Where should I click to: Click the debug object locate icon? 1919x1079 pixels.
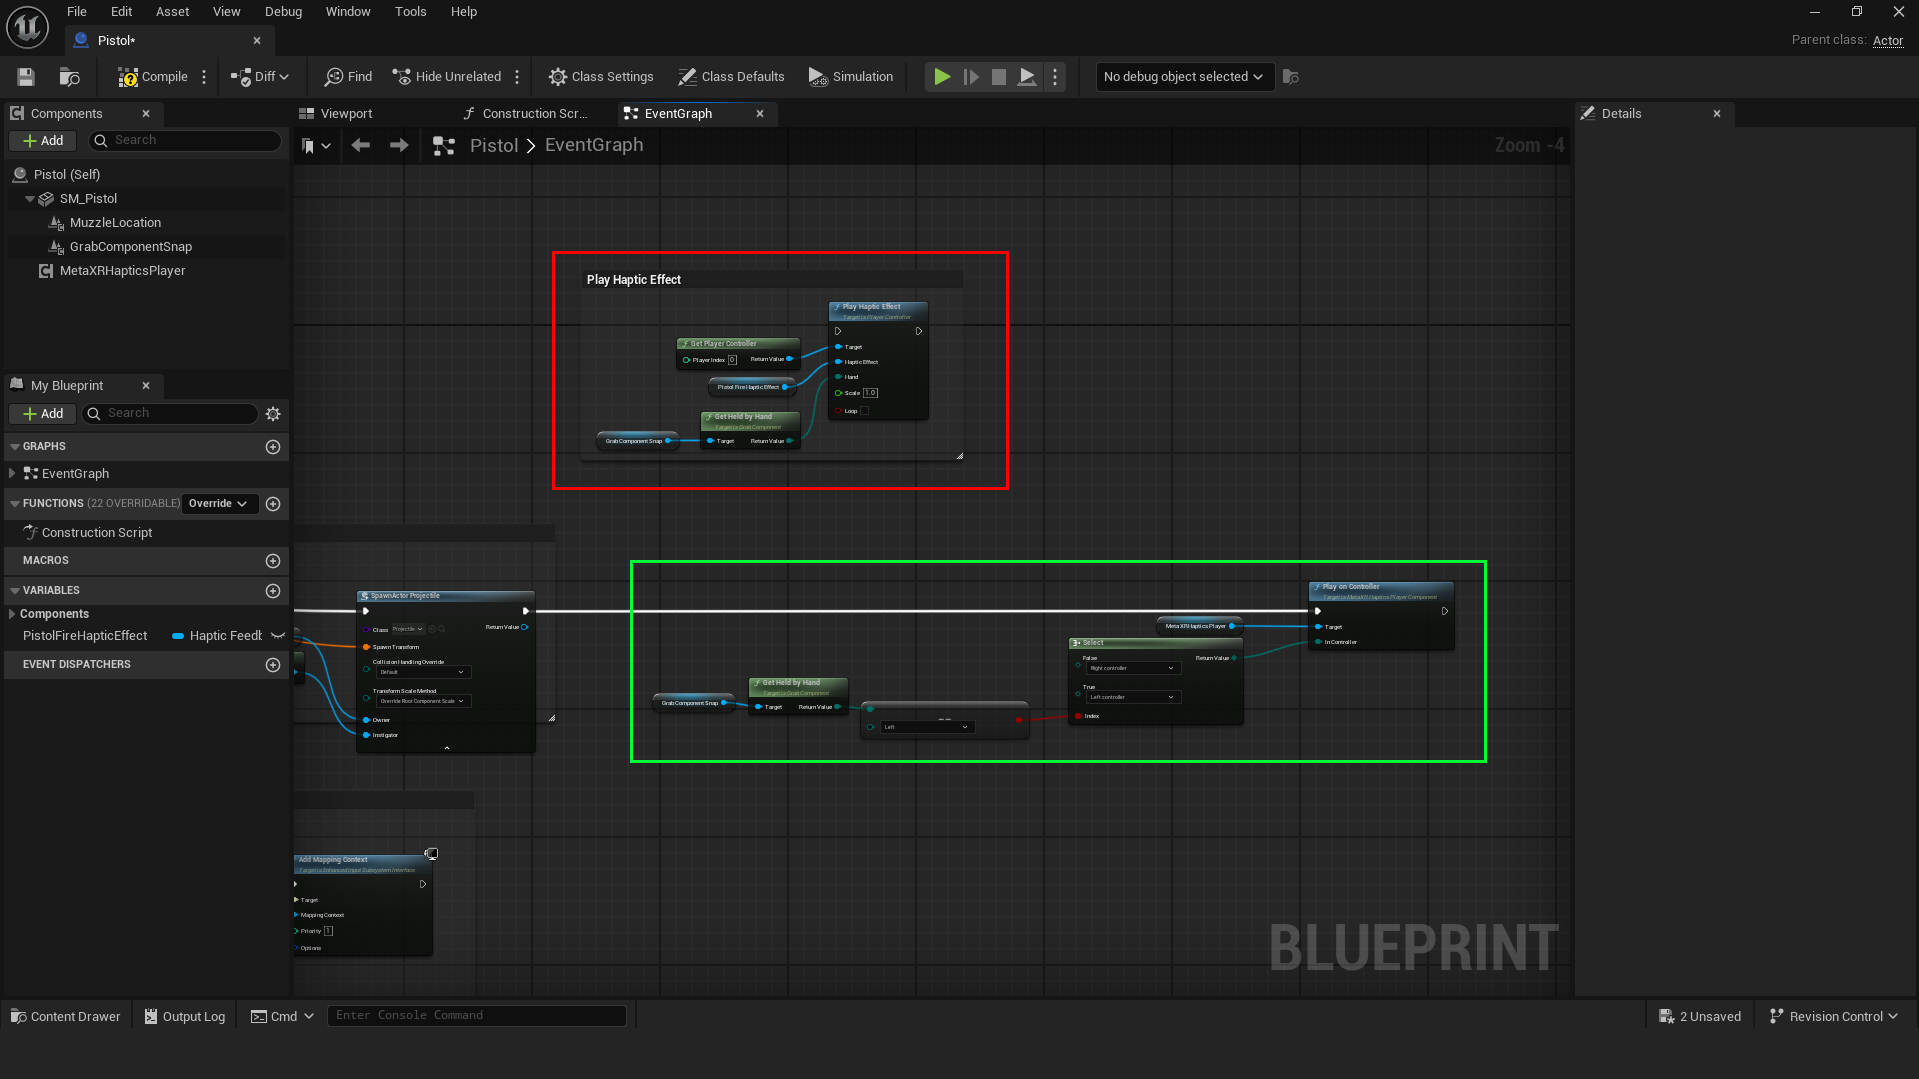(1291, 77)
